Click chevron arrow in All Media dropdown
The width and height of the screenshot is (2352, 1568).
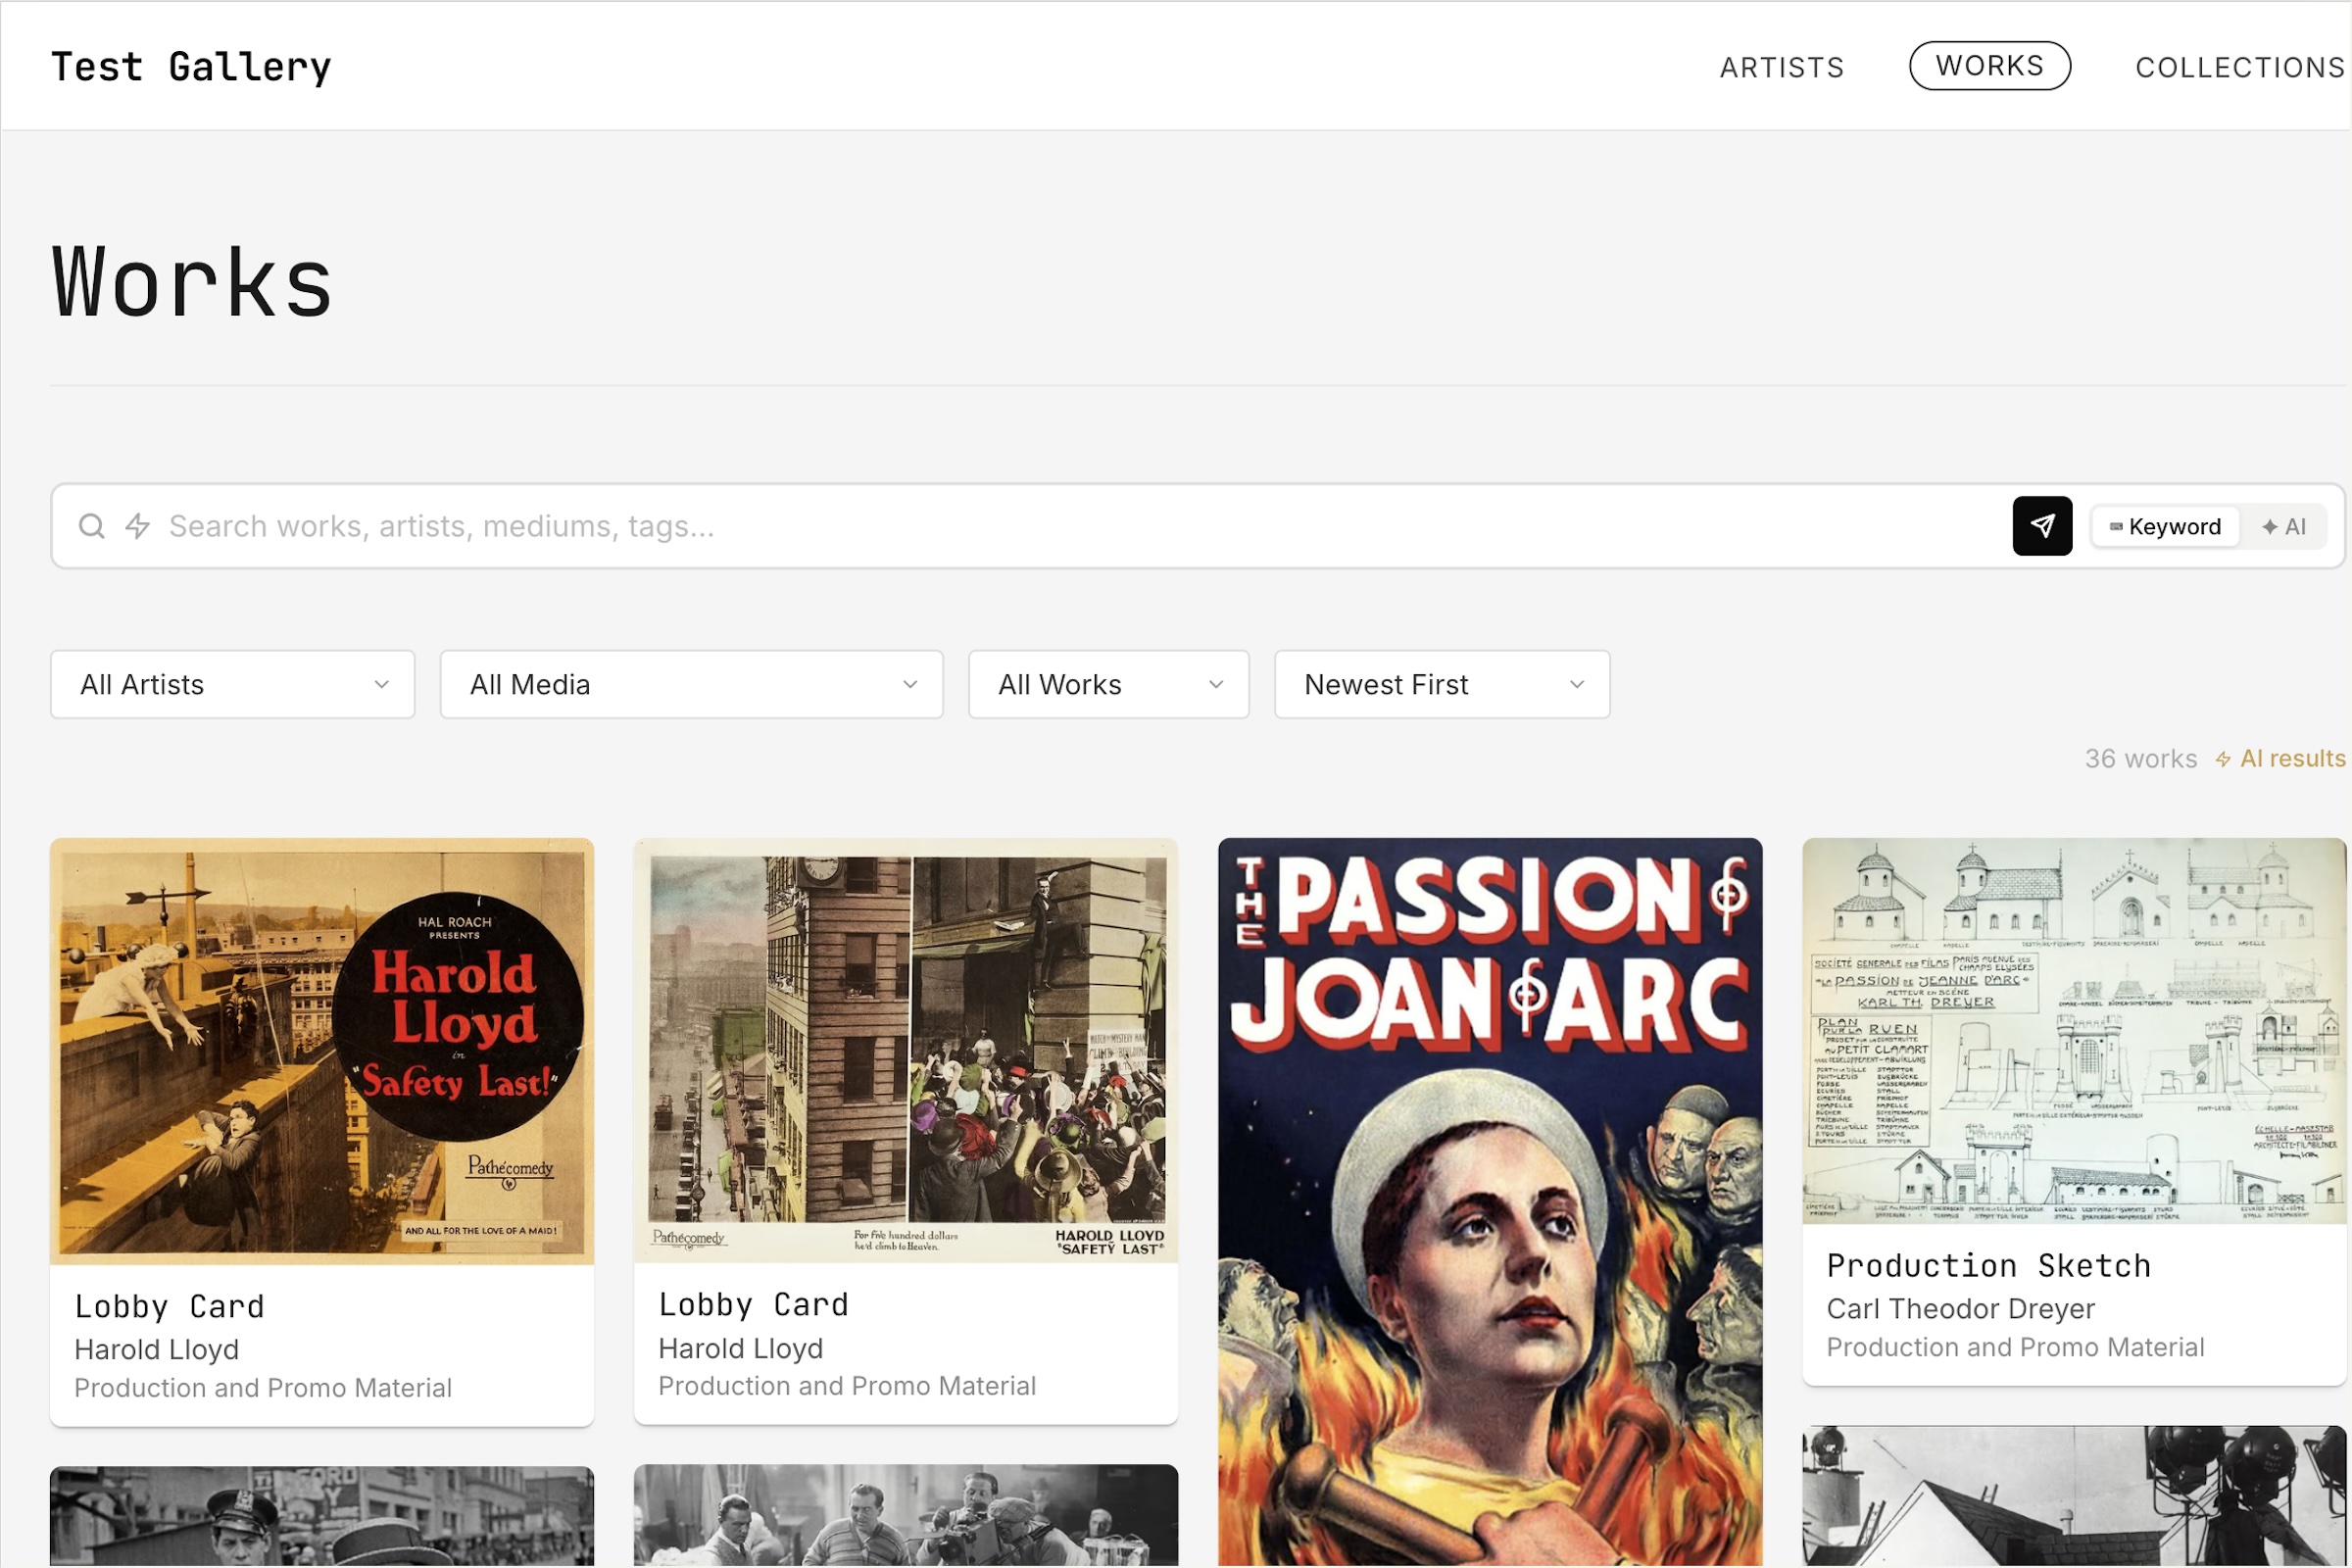coord(910,684)
